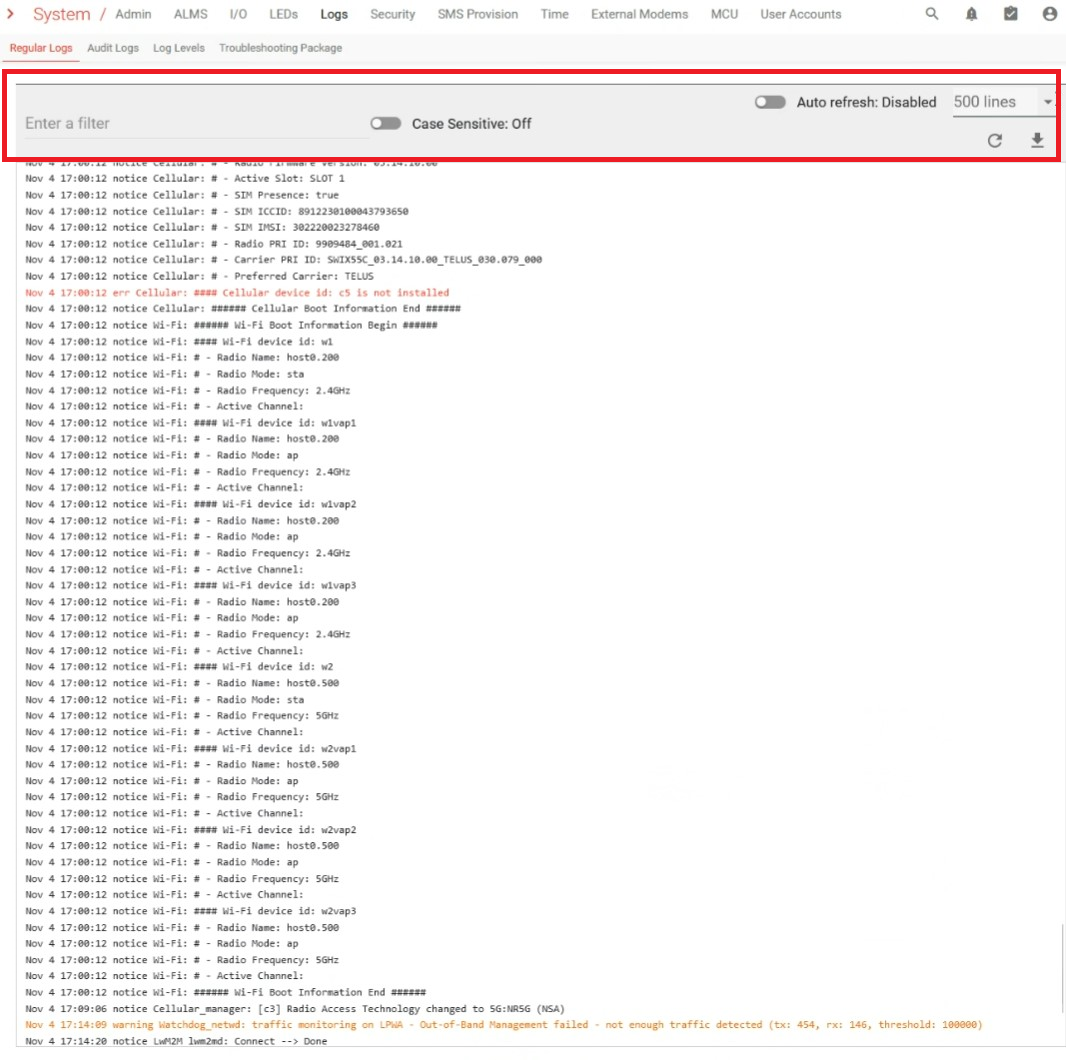This screenshot has width=1066, height=1060.
Task: Toggle the Auto refresh switch
Action: [x=770, y=102]
